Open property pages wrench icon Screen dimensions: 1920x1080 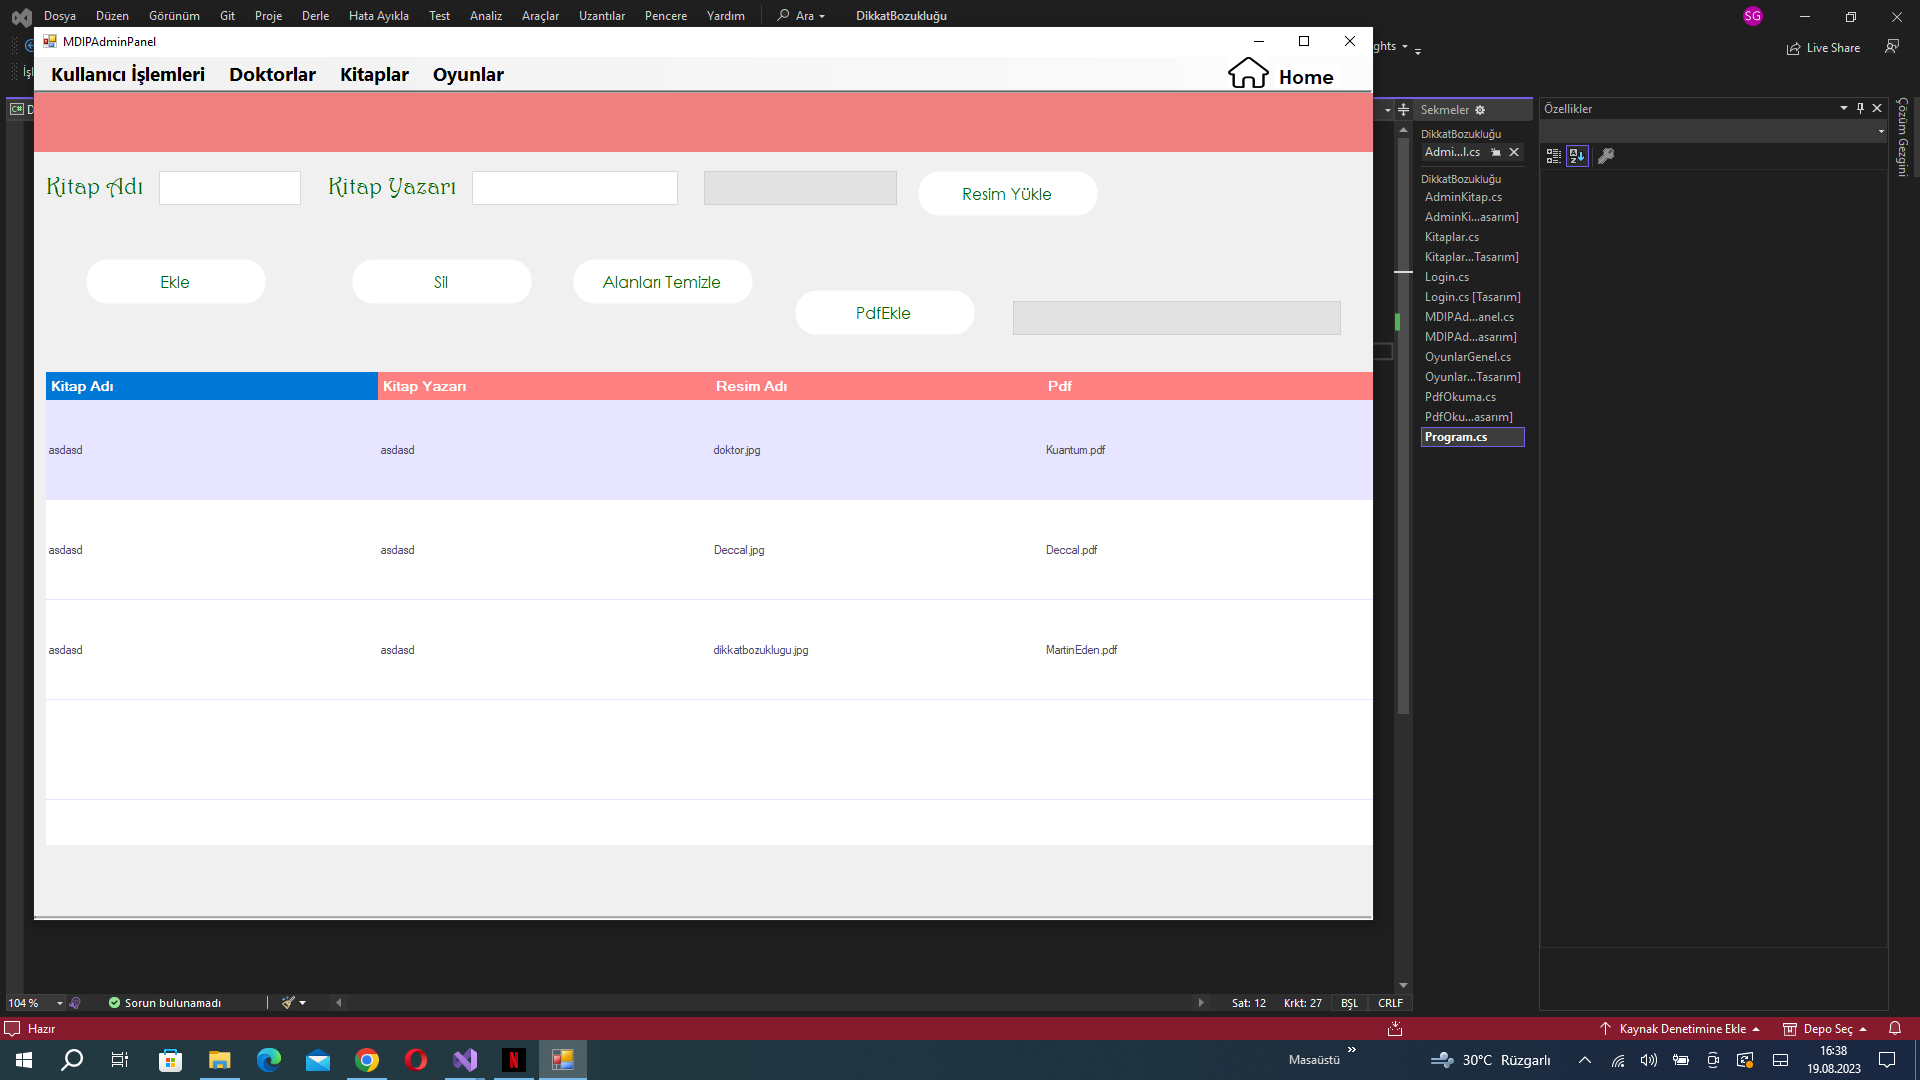click(x=1606, y=156)
